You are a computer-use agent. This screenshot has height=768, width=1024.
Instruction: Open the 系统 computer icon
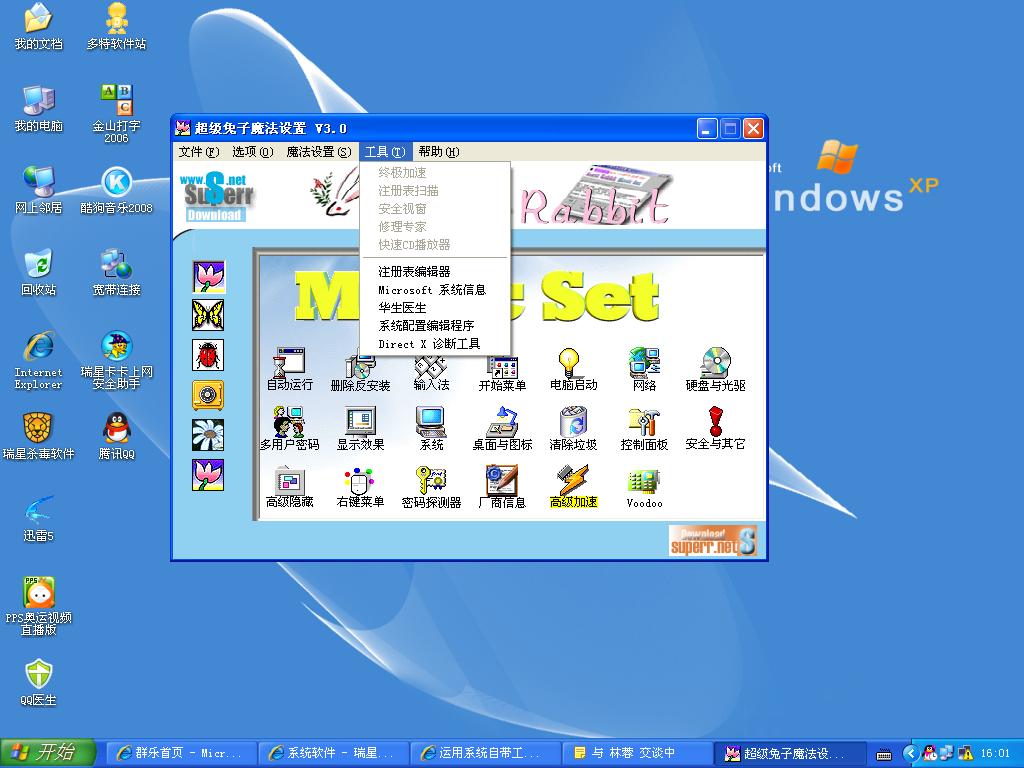tap(431, 428)
